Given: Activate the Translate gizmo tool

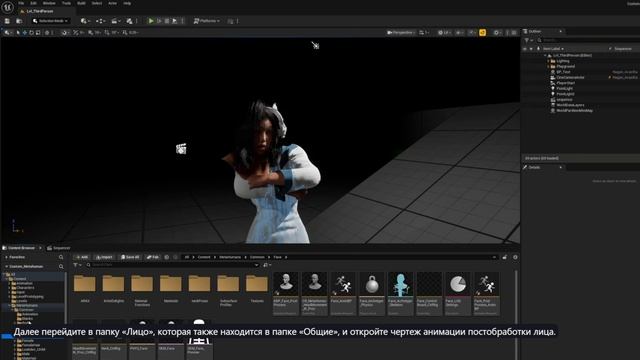Looking at the screenshot, I should coord(24,32).
